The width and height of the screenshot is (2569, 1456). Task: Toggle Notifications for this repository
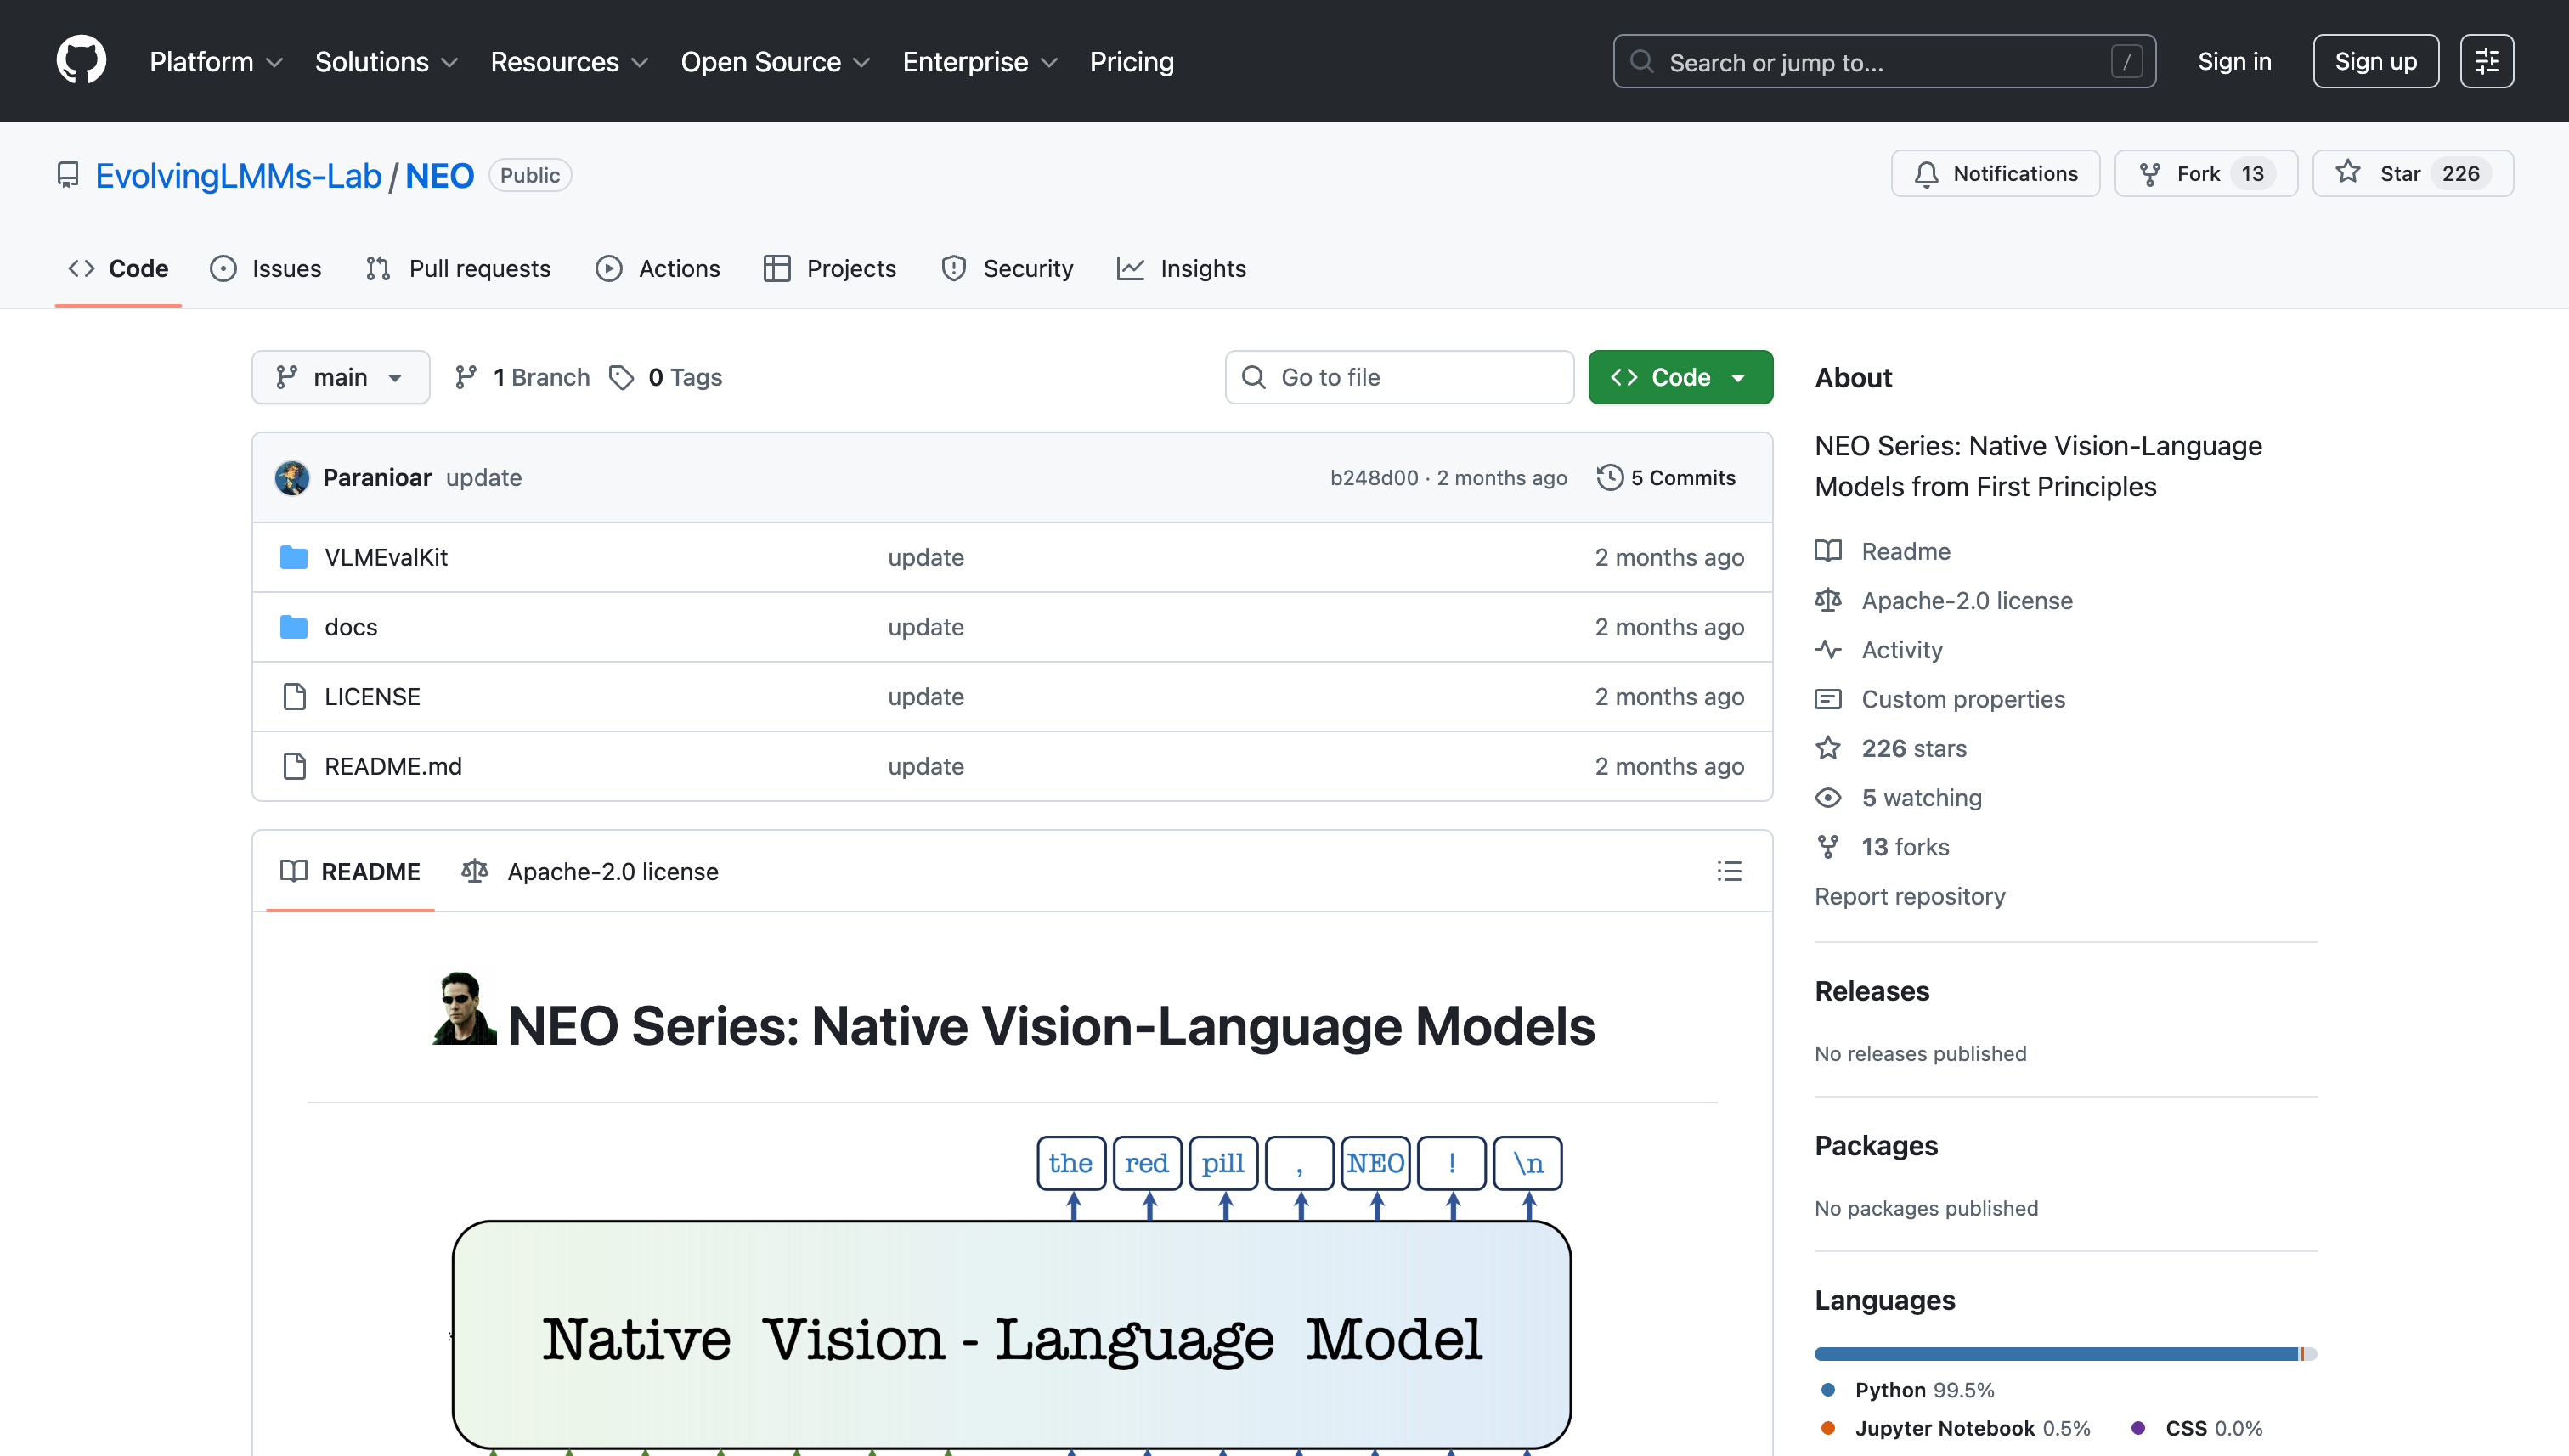(x=1995, y=174)
